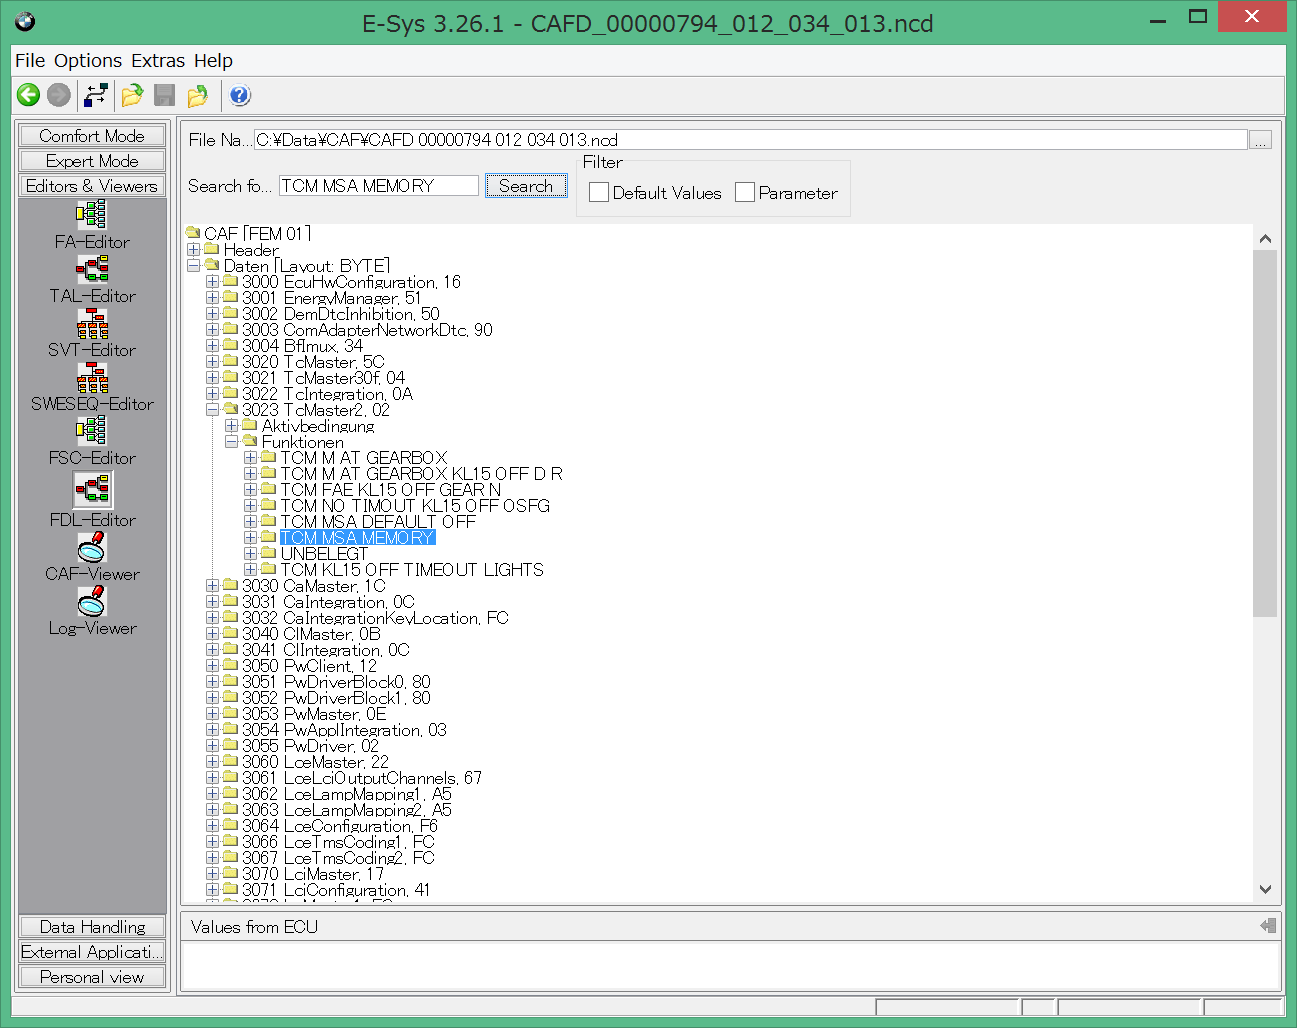Expand the Header node
The height and width of the screenshot is (1028, 1297).
[x=194, y=250]
